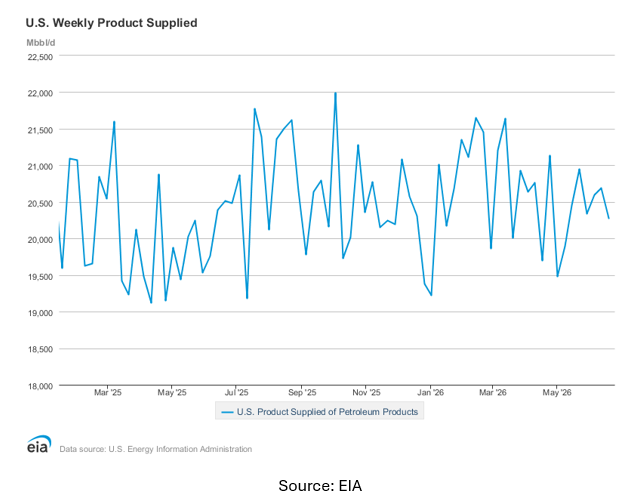The height and width of the screenshot is (504, 640).
Task: Click the 19,000 y-axis label
Action: 40,313
